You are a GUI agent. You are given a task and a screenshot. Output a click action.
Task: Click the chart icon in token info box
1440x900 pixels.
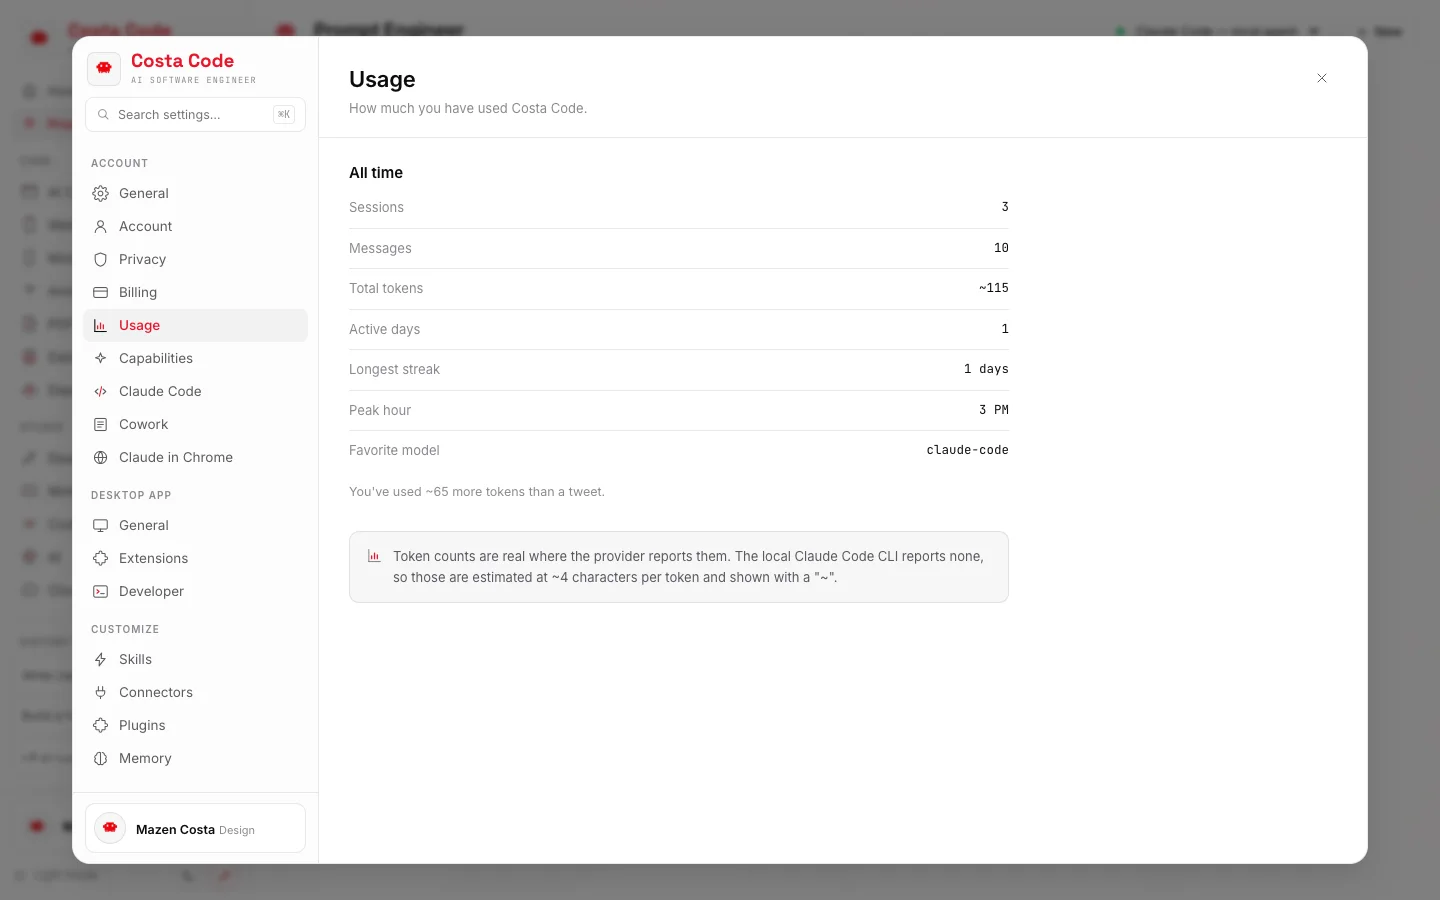coord(374,556)
